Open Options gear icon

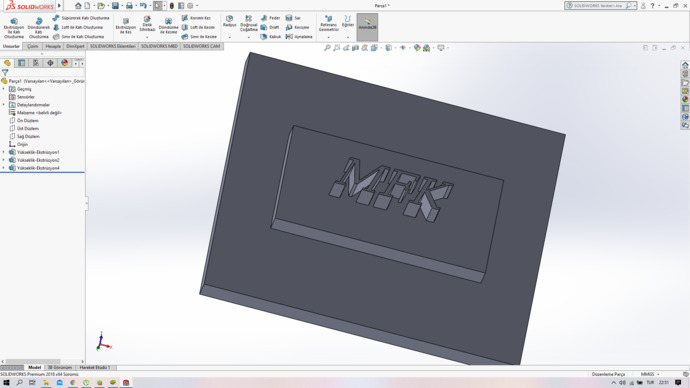(190, 6)
